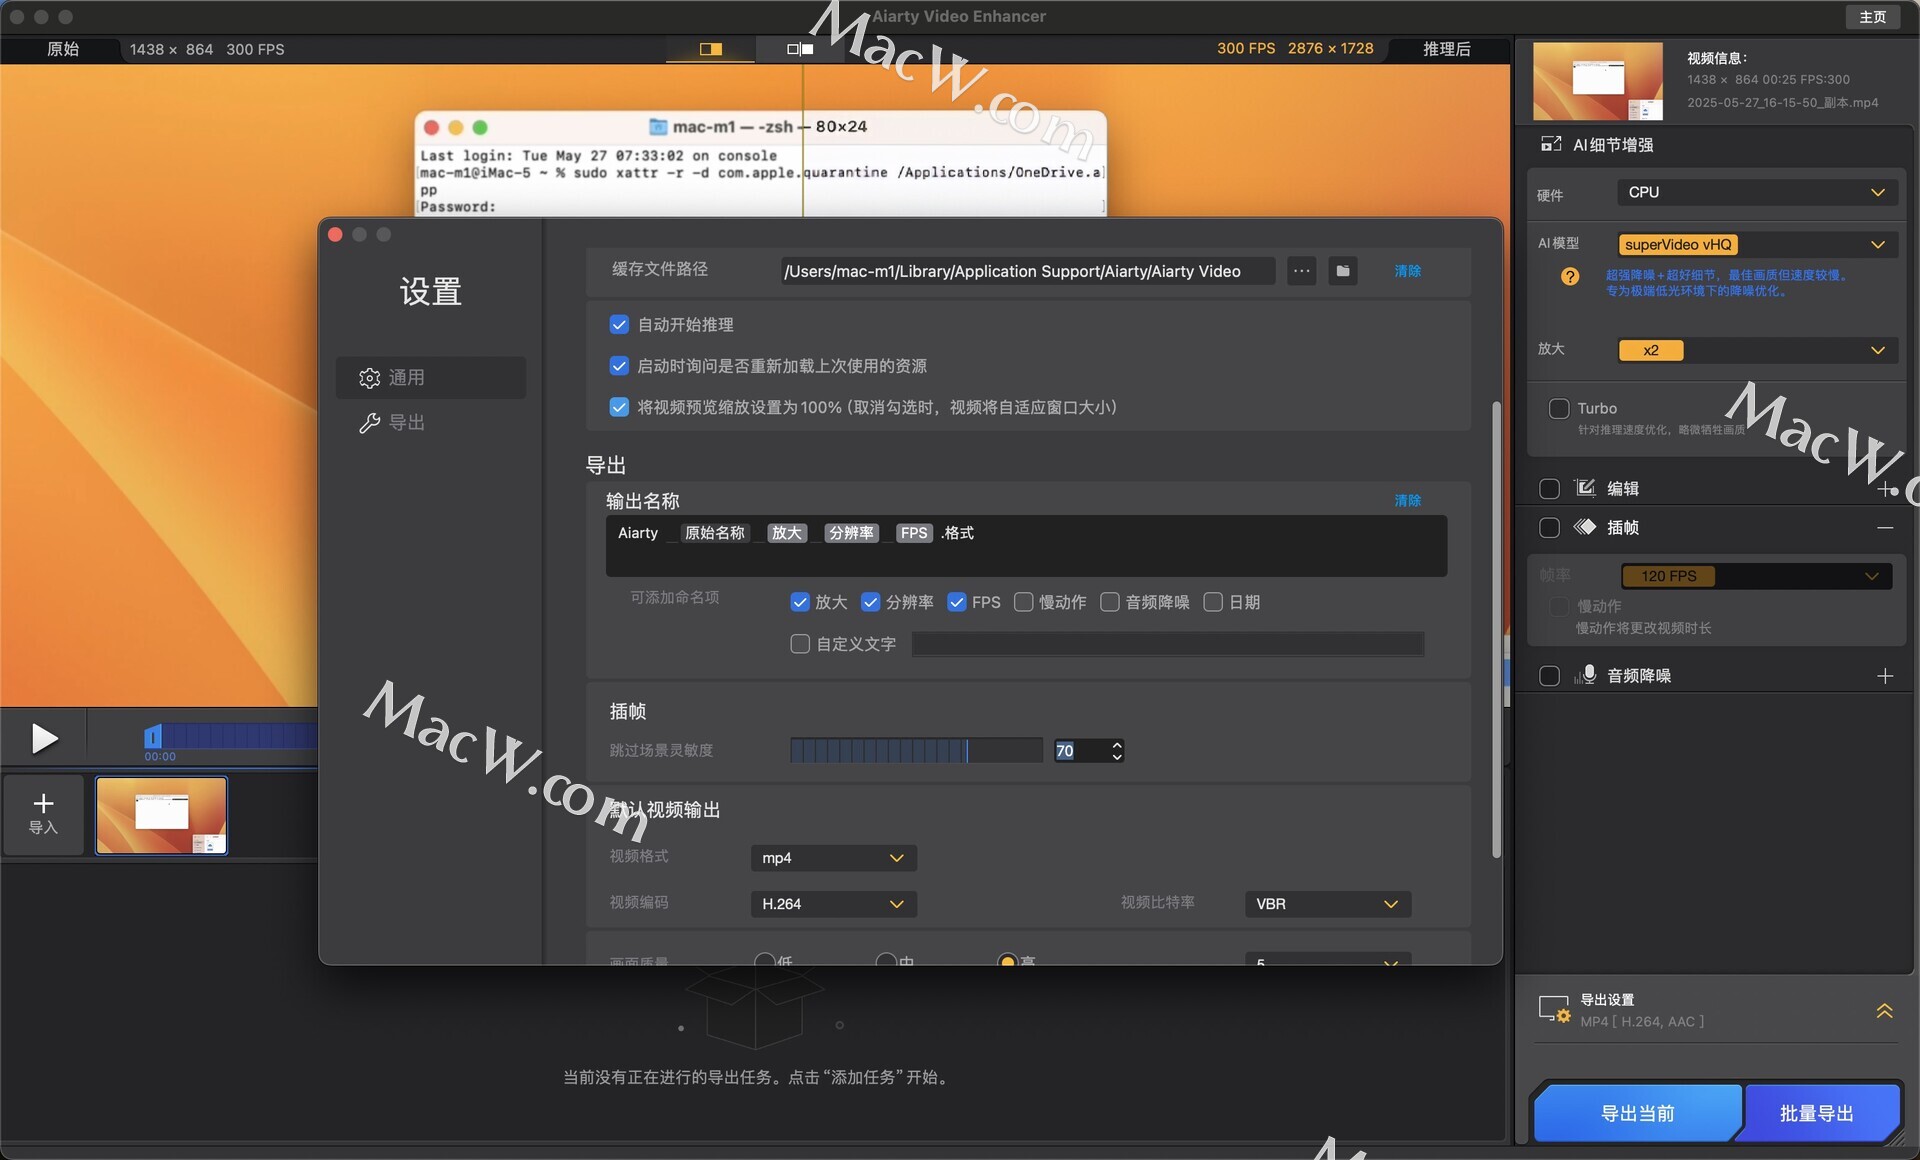Click the 推理后 after-inference tab label

click(1446, 49)
